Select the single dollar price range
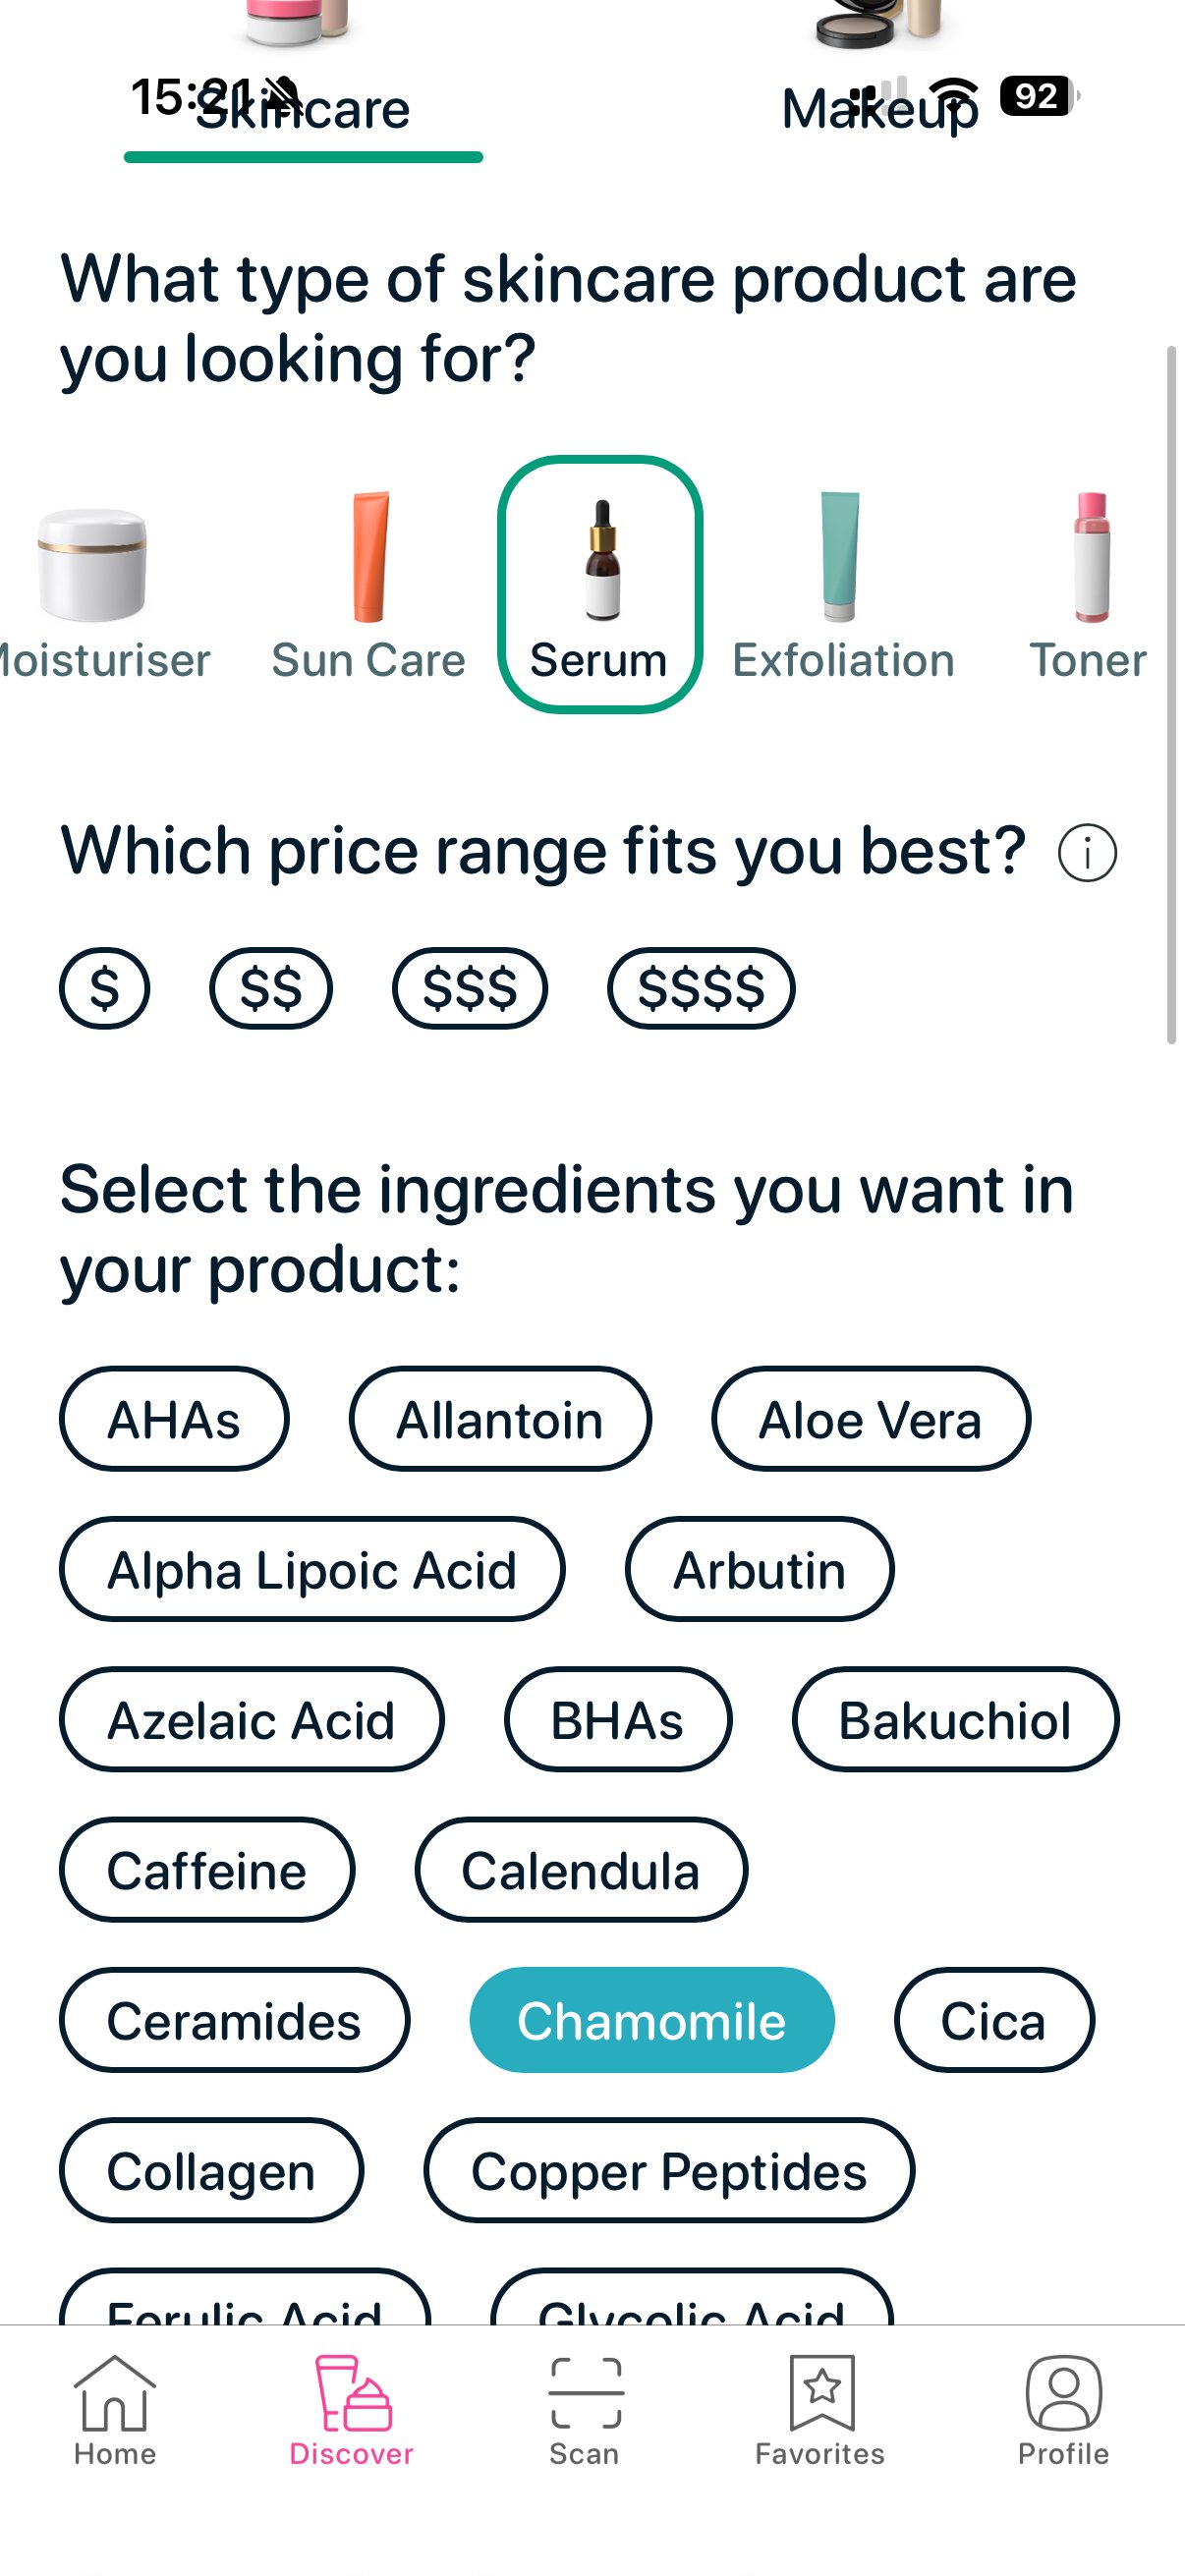The width and height of the screenshot is (1185, 2576). [104, 988]
